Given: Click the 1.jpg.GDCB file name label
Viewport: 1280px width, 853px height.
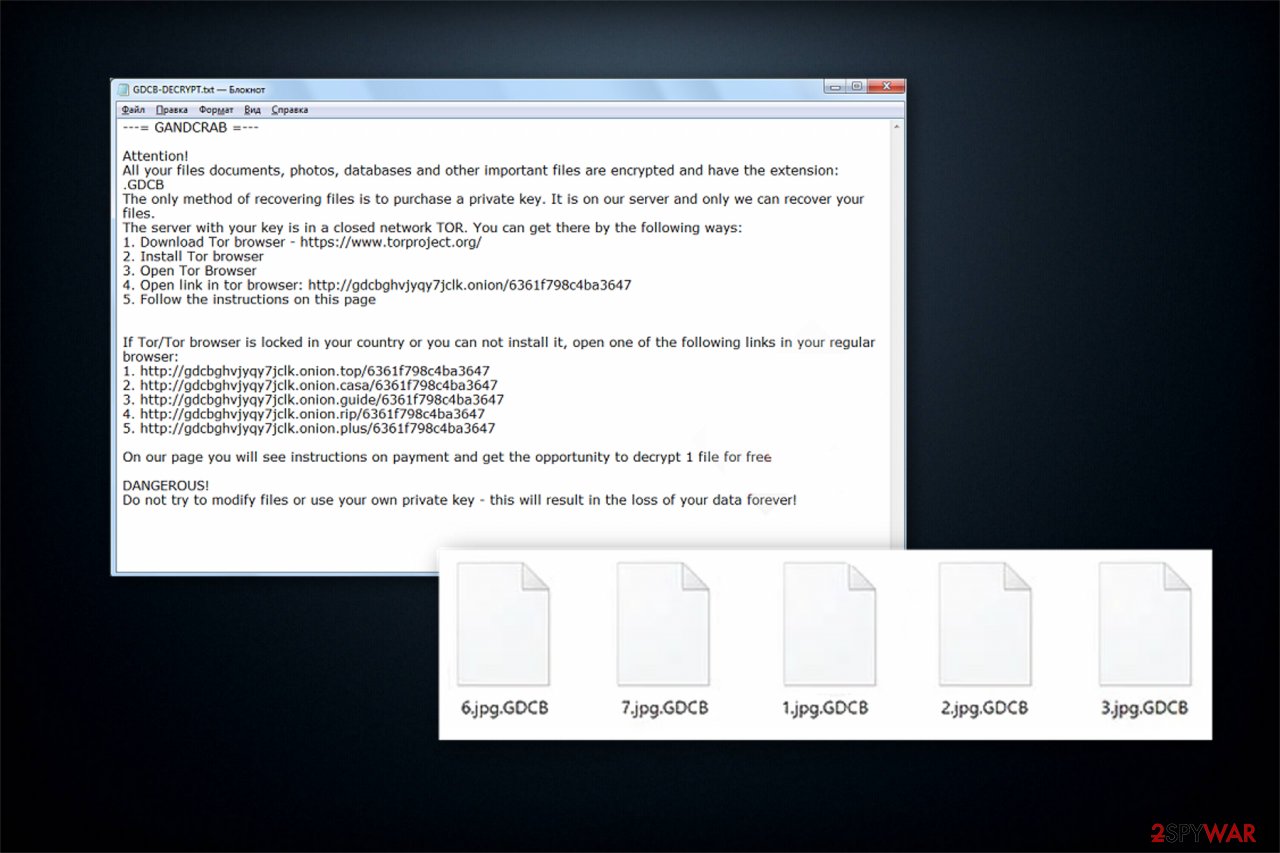Looking at the screenshot, I should 825,708.
